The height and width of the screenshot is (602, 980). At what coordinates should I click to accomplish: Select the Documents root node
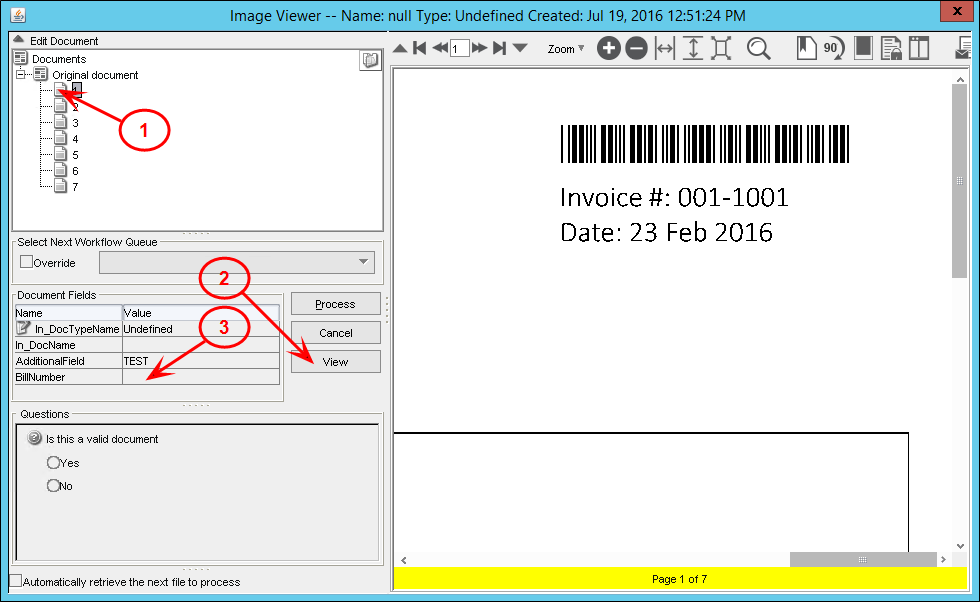click(59, 59)
